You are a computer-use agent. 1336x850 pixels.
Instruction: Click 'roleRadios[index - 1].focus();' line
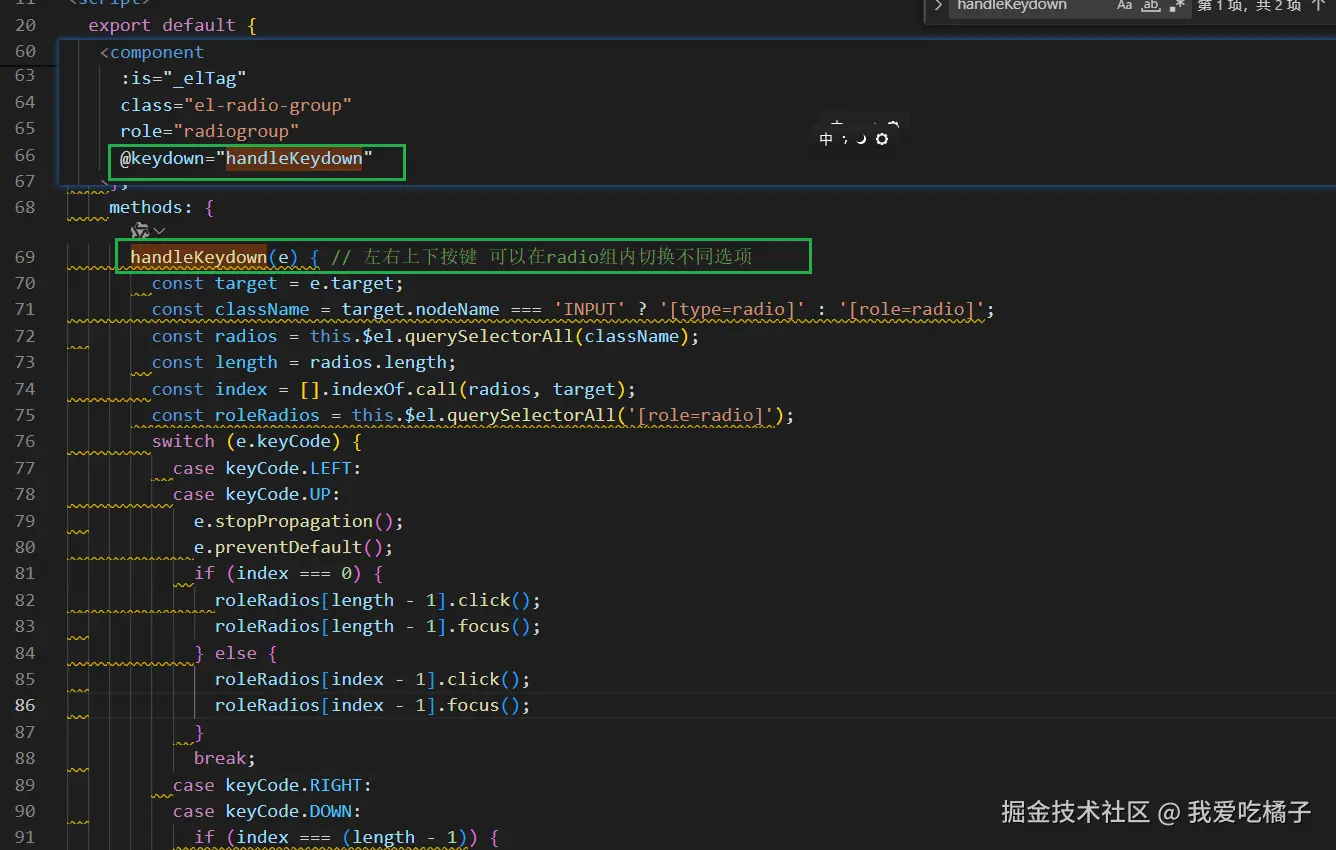click(373, 705)
